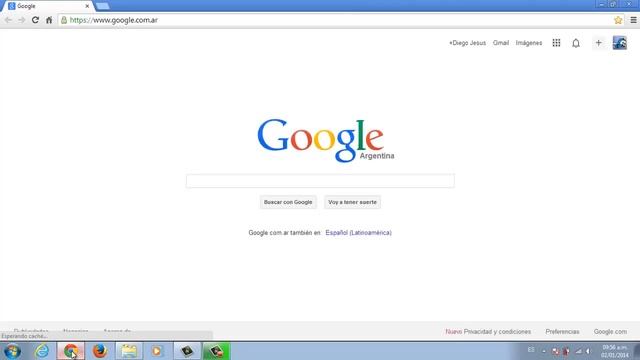Click the ES language indicator
This screenshot has height=360, width=640.
tap(531, 350)
